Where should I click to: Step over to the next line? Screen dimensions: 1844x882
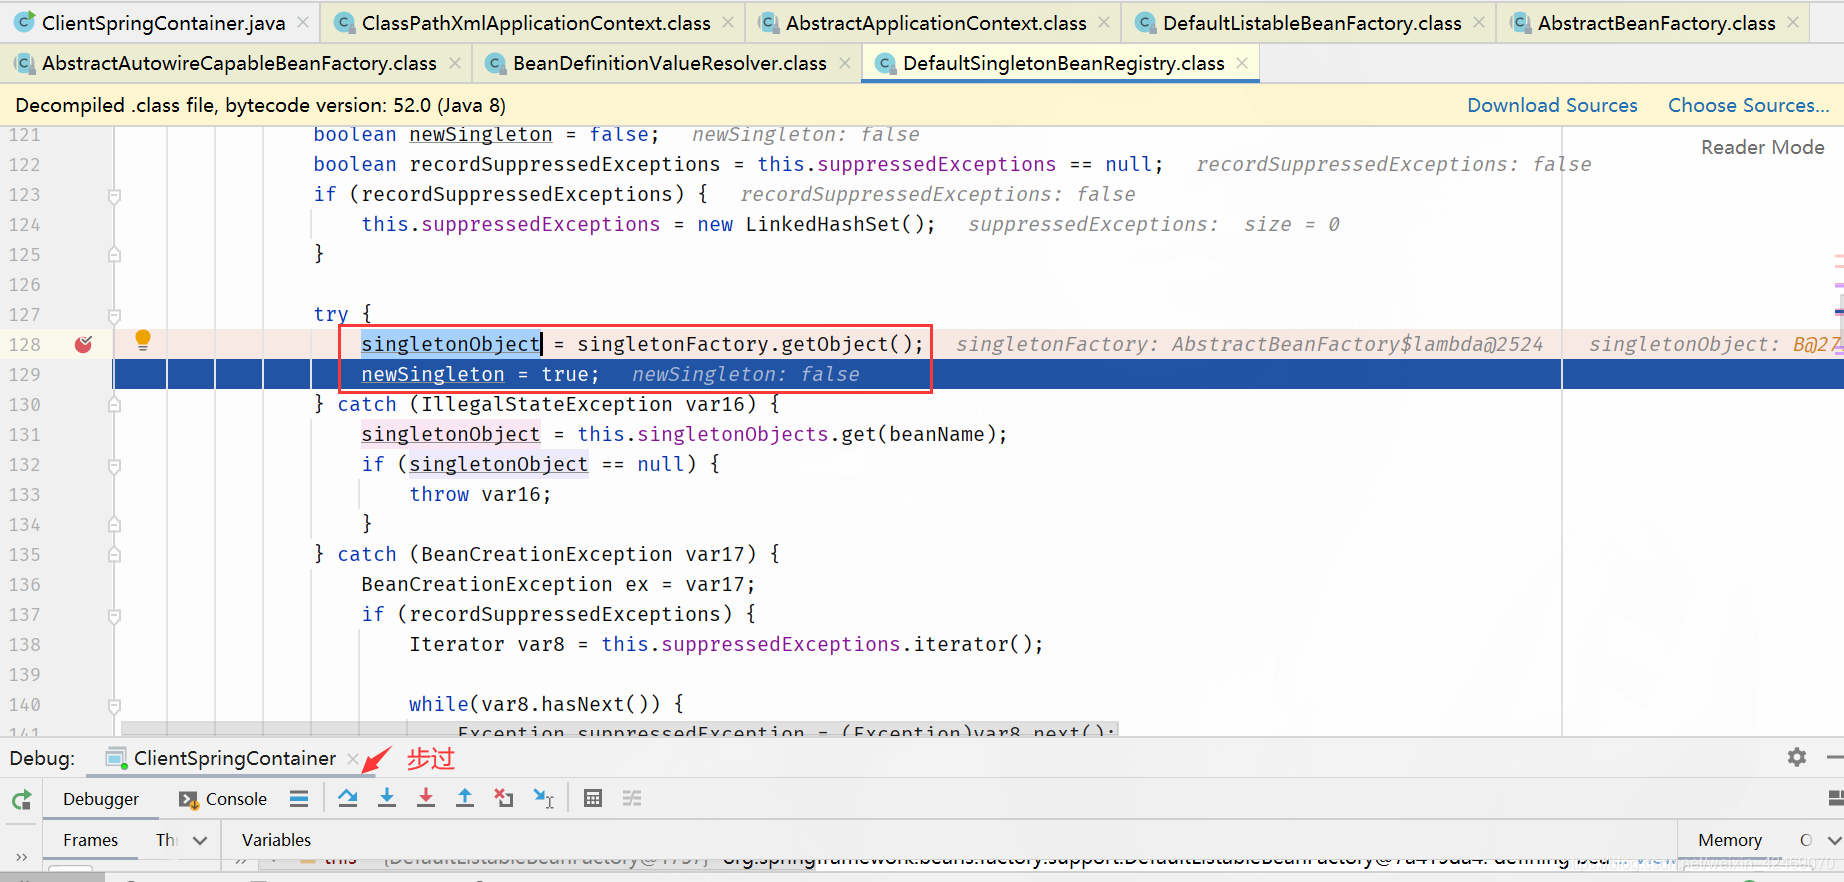pos(347,798)
